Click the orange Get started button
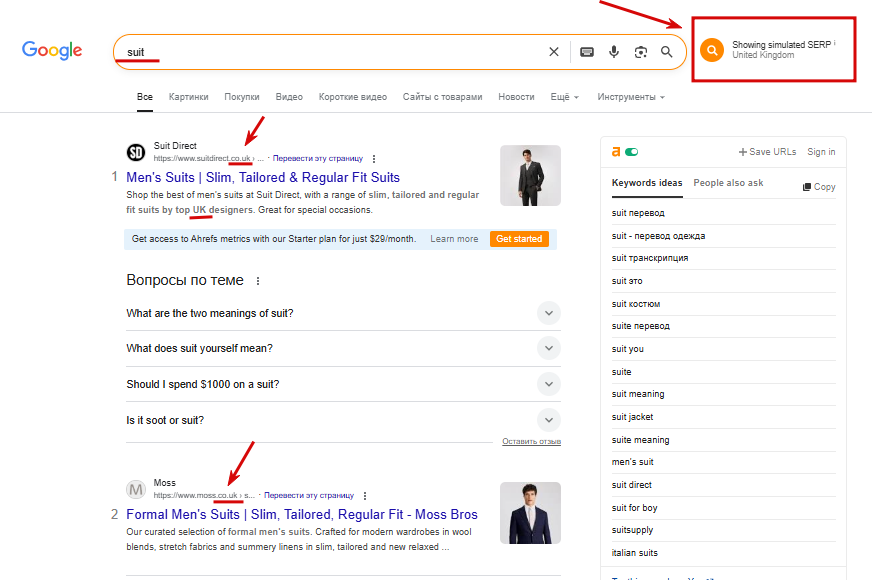The width and height of the screenshot is (872, 580). tap(519, 239)
